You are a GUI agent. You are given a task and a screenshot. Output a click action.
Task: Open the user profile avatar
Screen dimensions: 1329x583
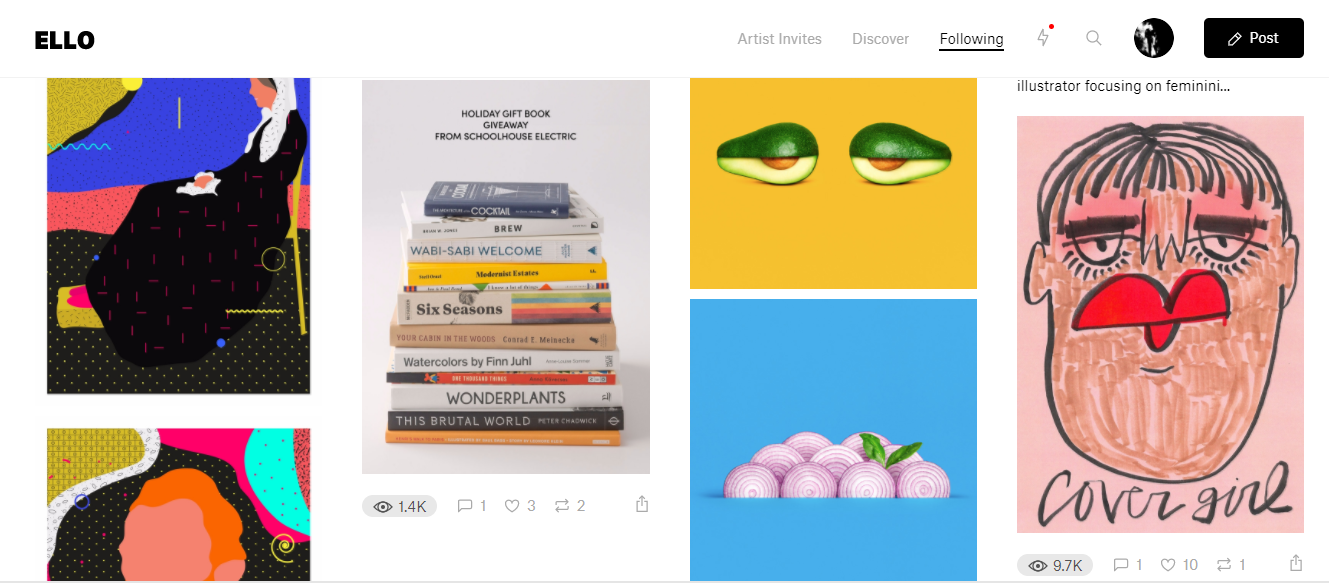pyautogui.click(x=1154, y=38)
